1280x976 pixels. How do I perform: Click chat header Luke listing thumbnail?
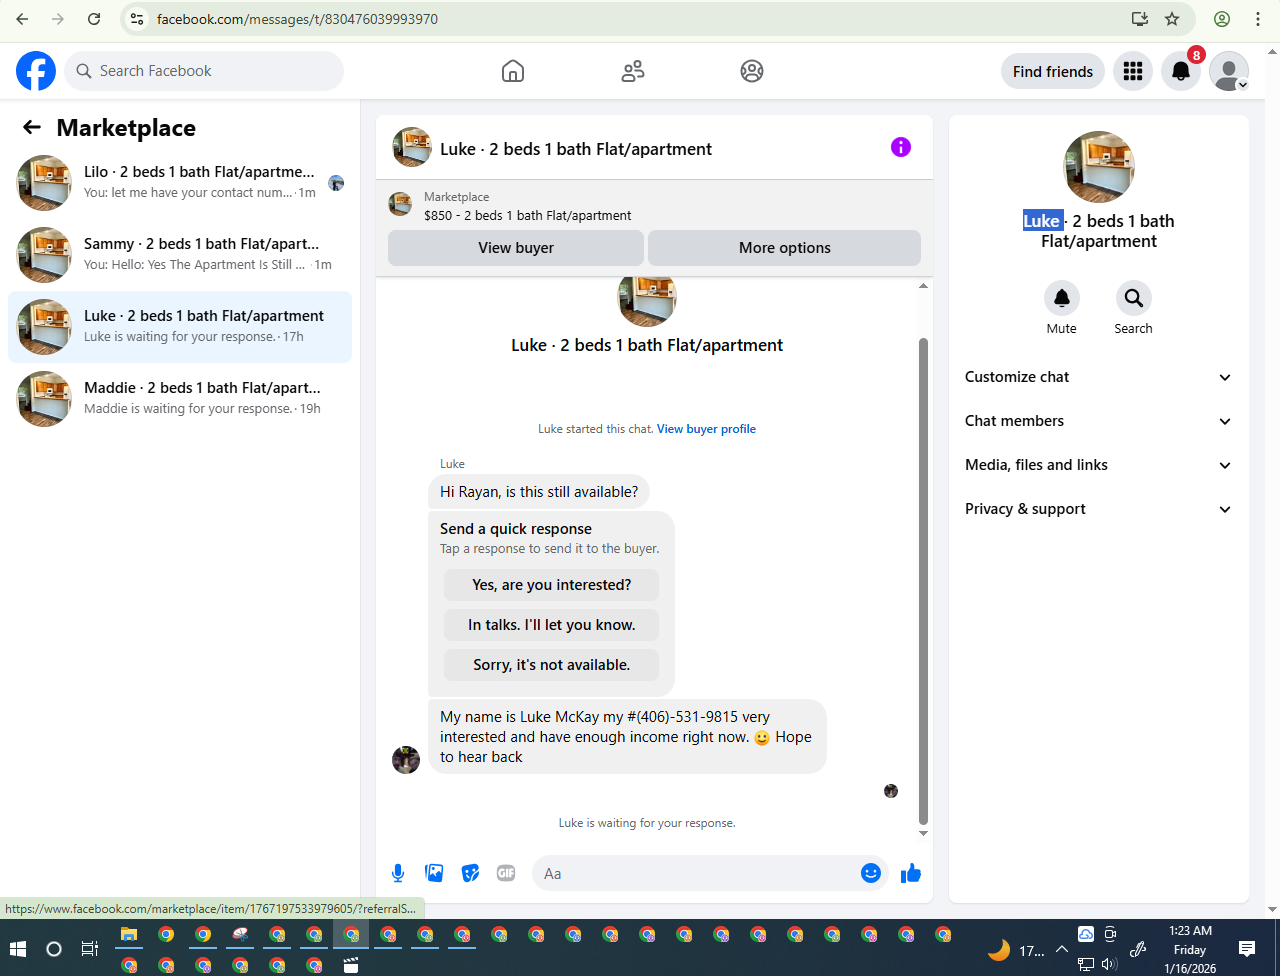pos(412,147)
